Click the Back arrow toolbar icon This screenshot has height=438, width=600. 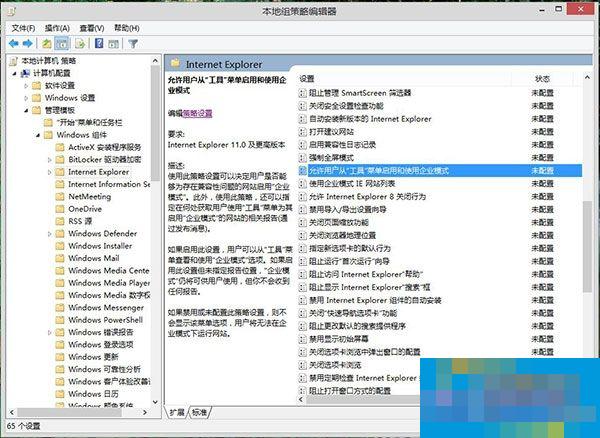(x=14, y=43)
